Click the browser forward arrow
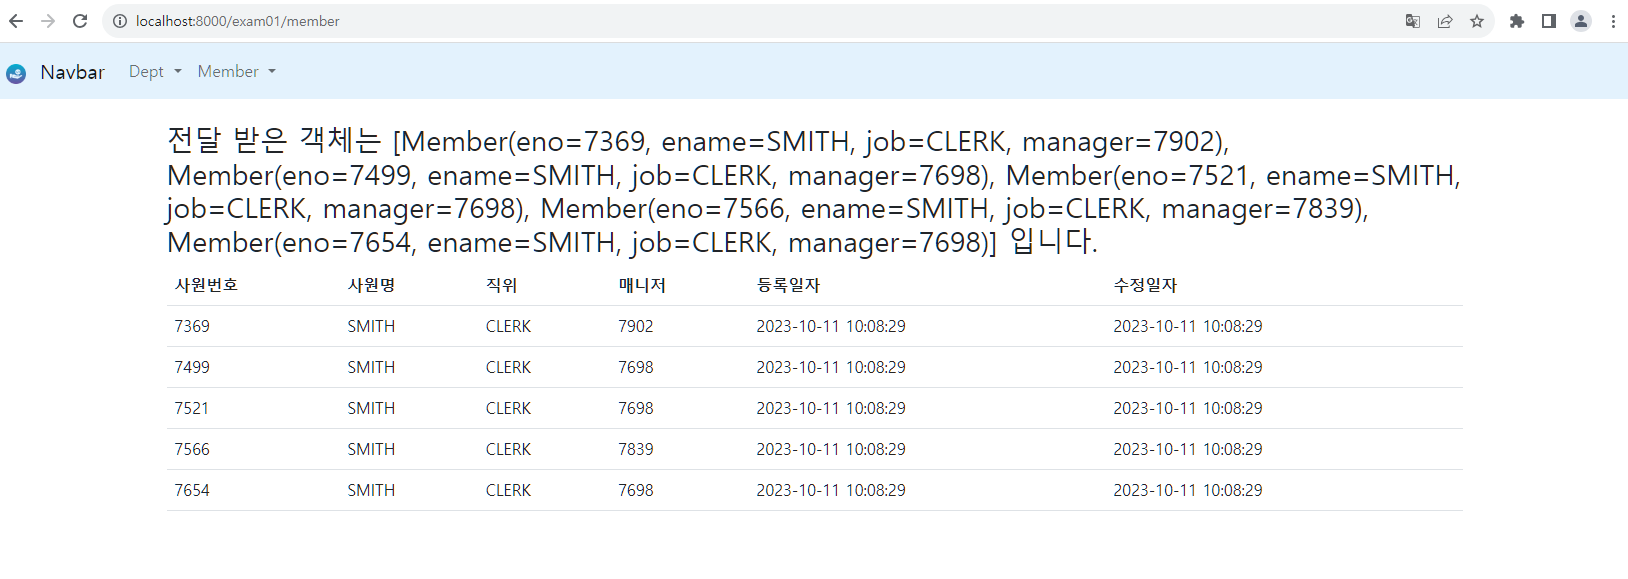This screenshot has width=1628, height=579. coord(48,21)
